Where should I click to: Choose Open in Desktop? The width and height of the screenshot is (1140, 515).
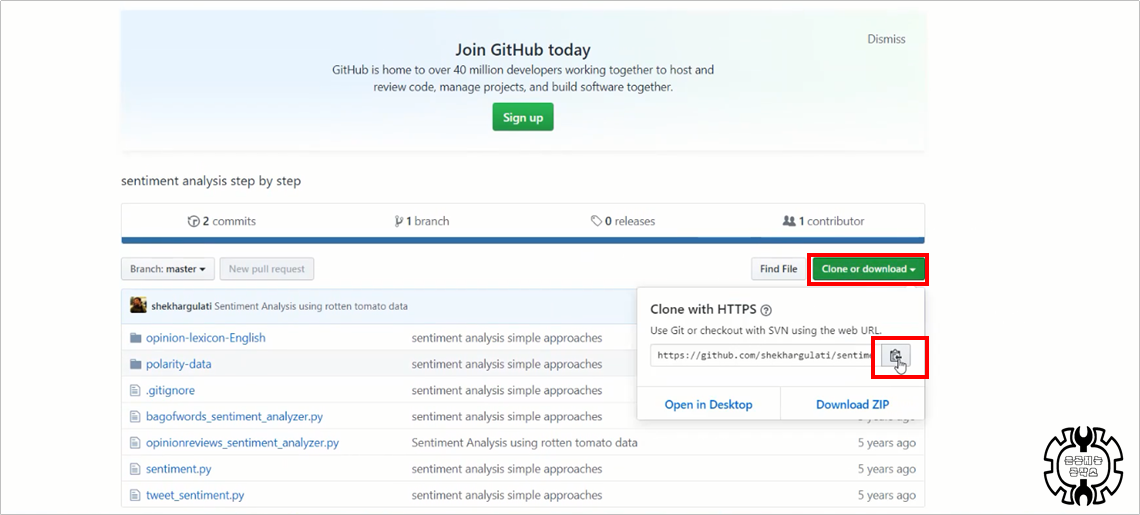[x=708, y=404]
